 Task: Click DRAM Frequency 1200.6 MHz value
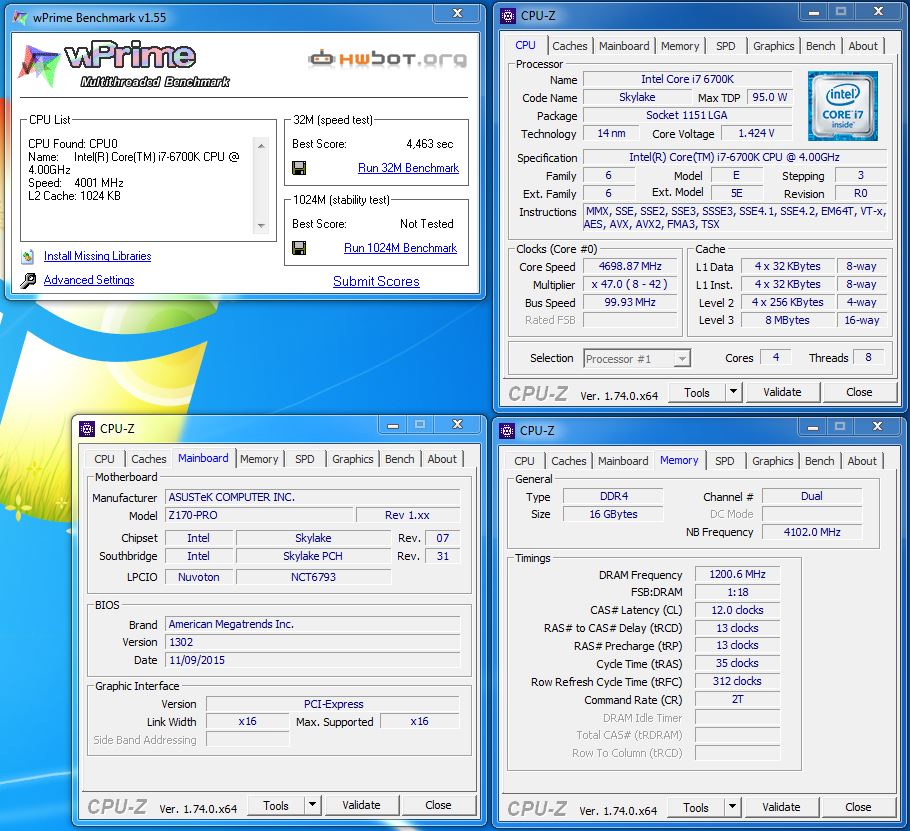(737, 575)
